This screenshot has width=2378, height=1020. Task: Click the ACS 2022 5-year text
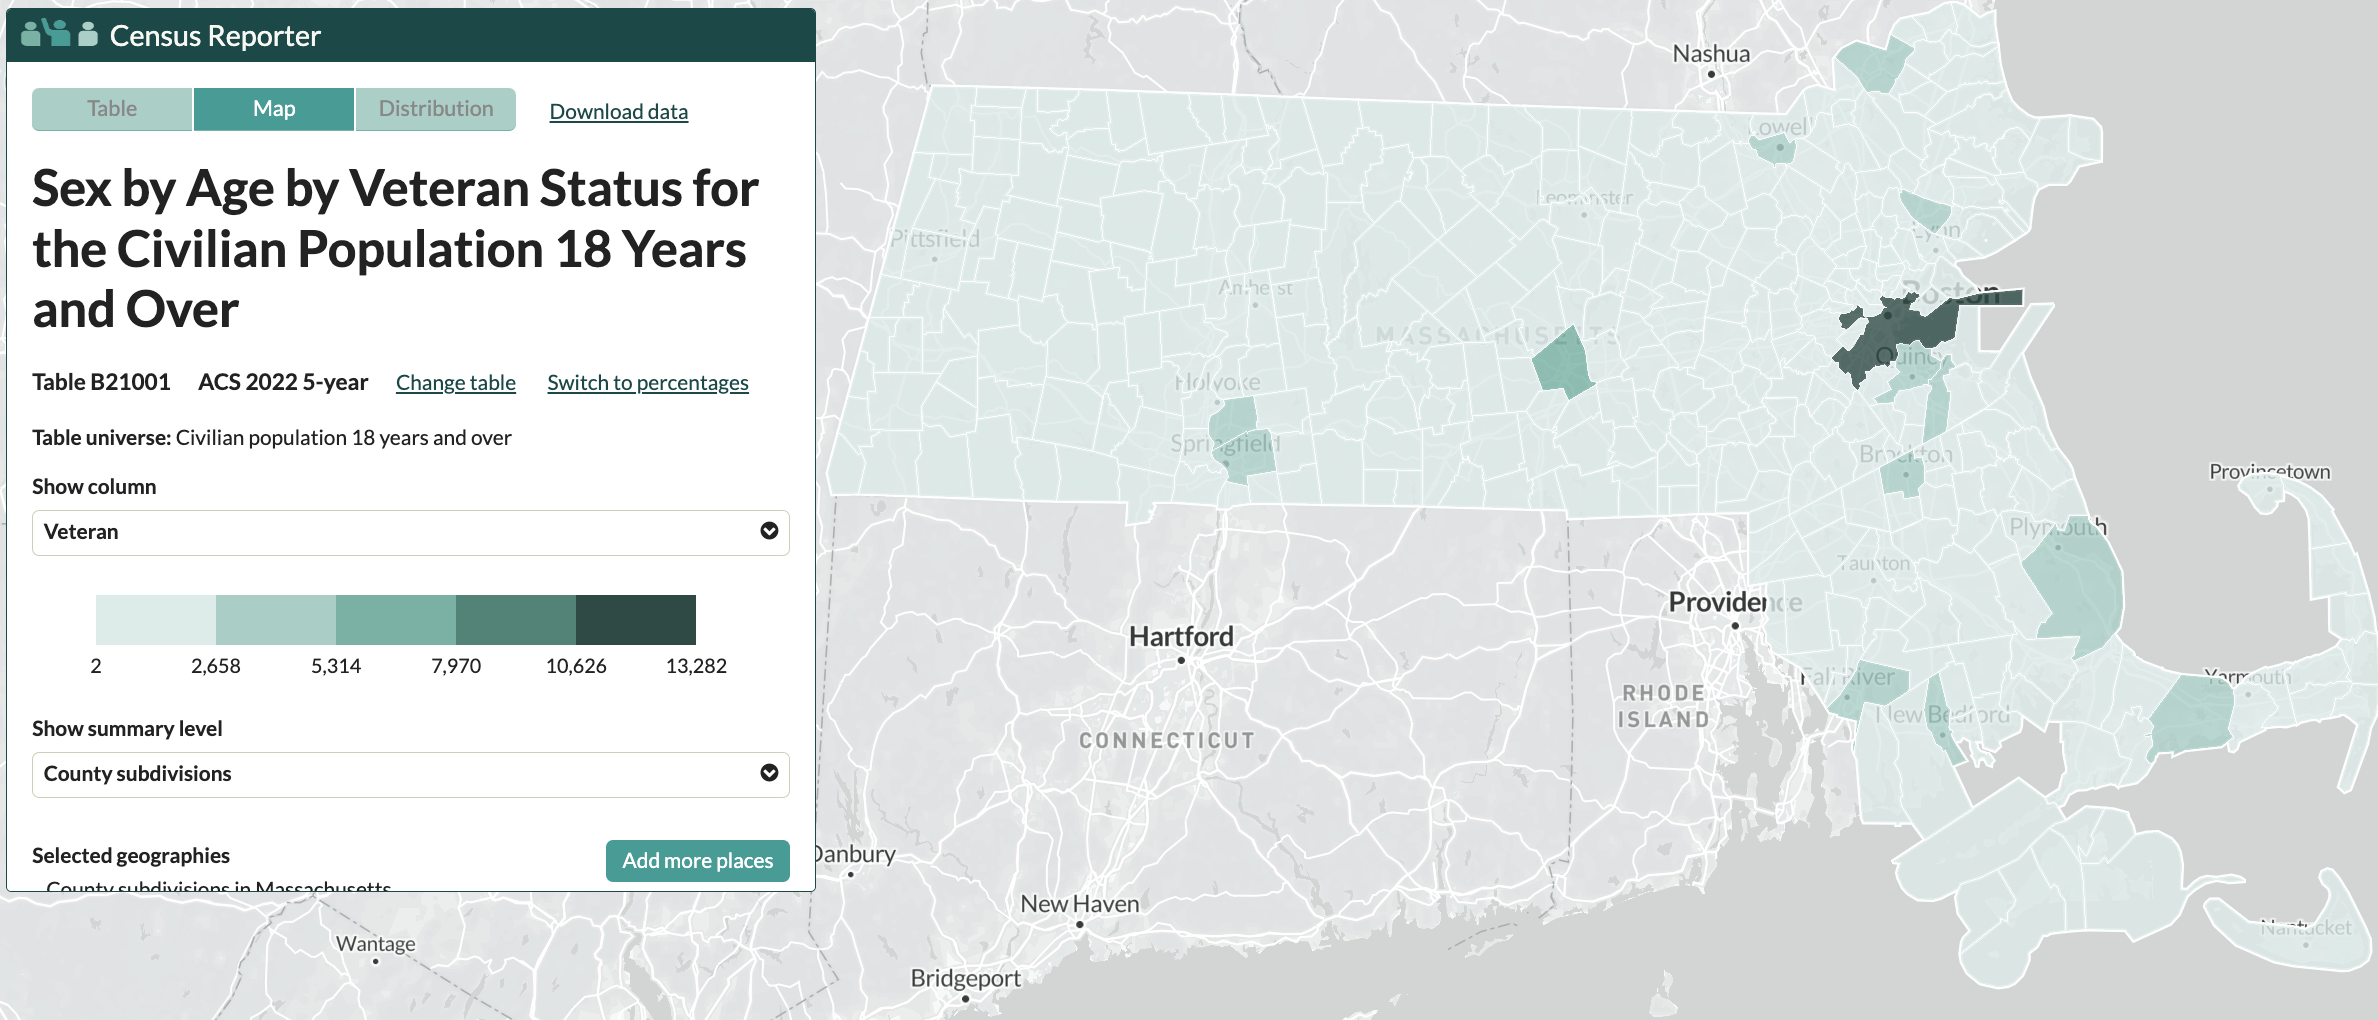click(283, 382)
